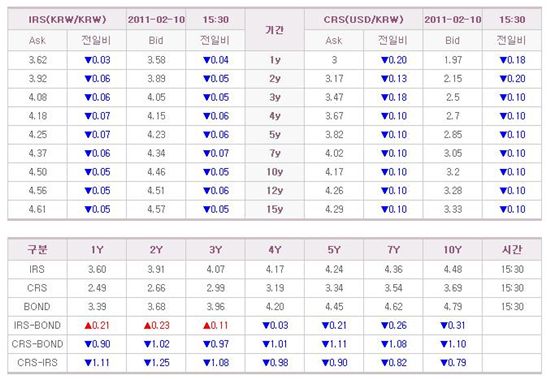Select the 기간 column header
This screenshot has width=550, height=379.
pos(275,30)
